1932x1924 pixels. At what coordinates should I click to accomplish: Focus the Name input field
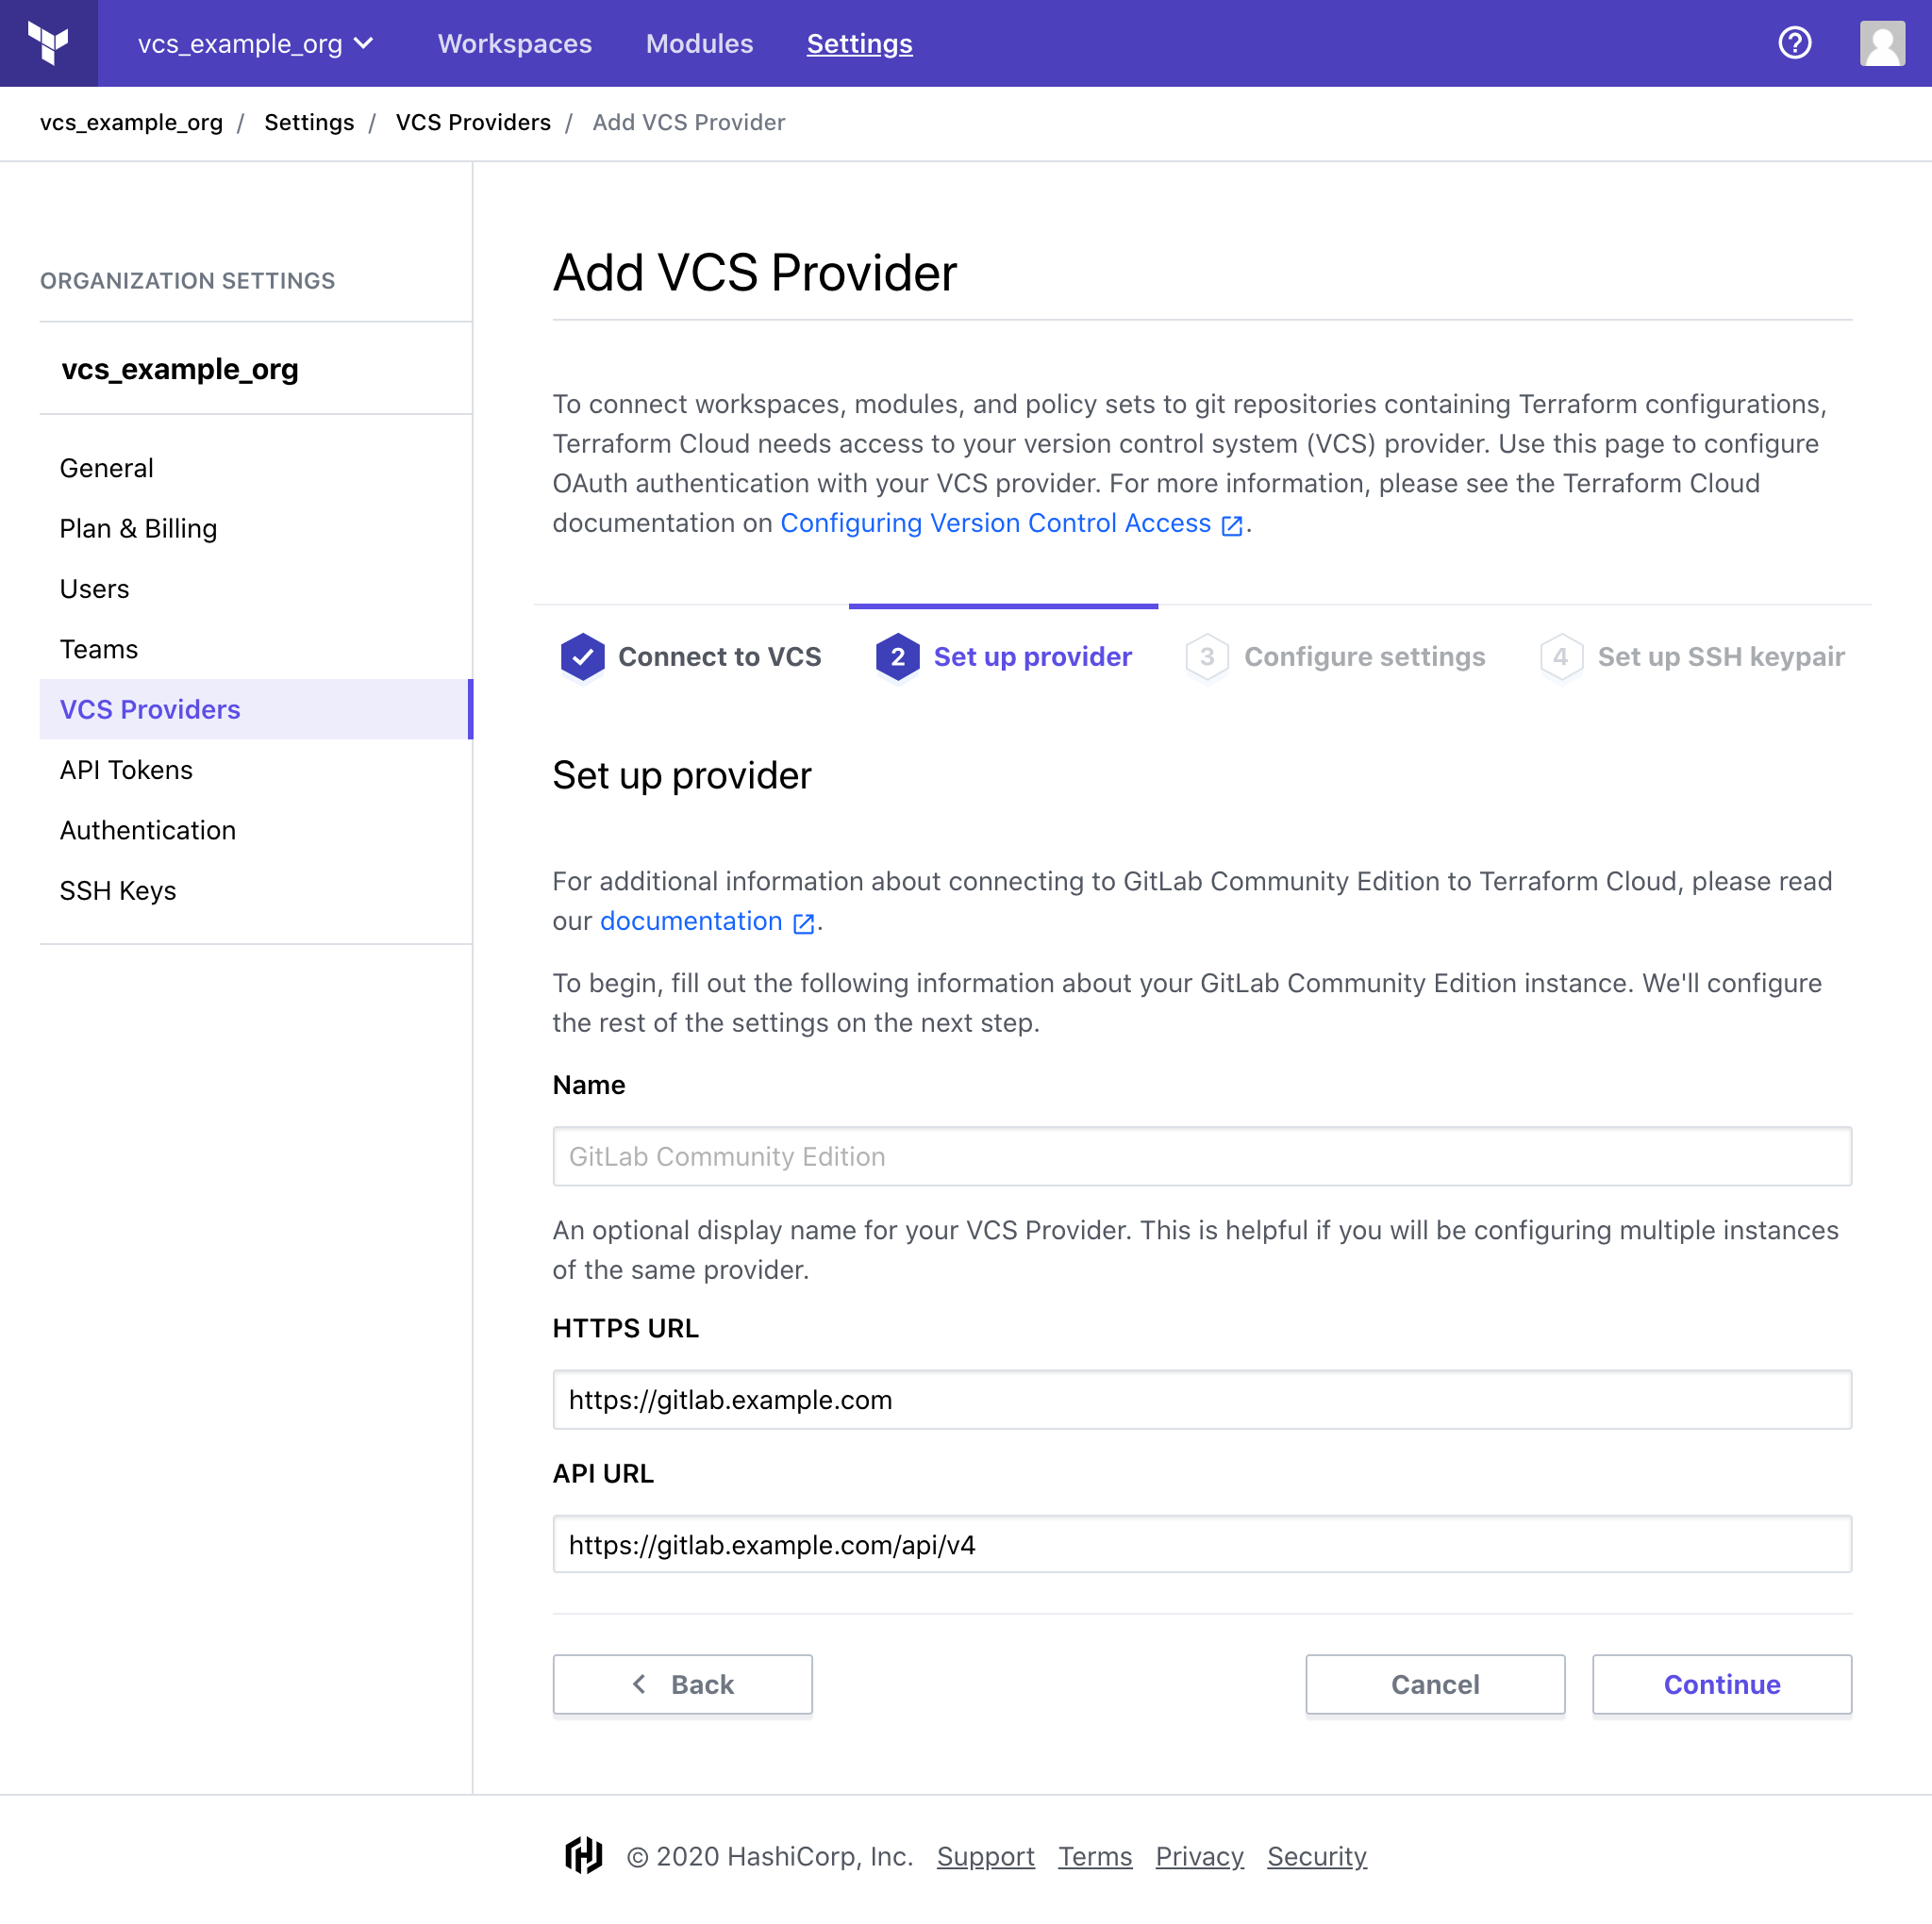click(x=1202, y=1156)
